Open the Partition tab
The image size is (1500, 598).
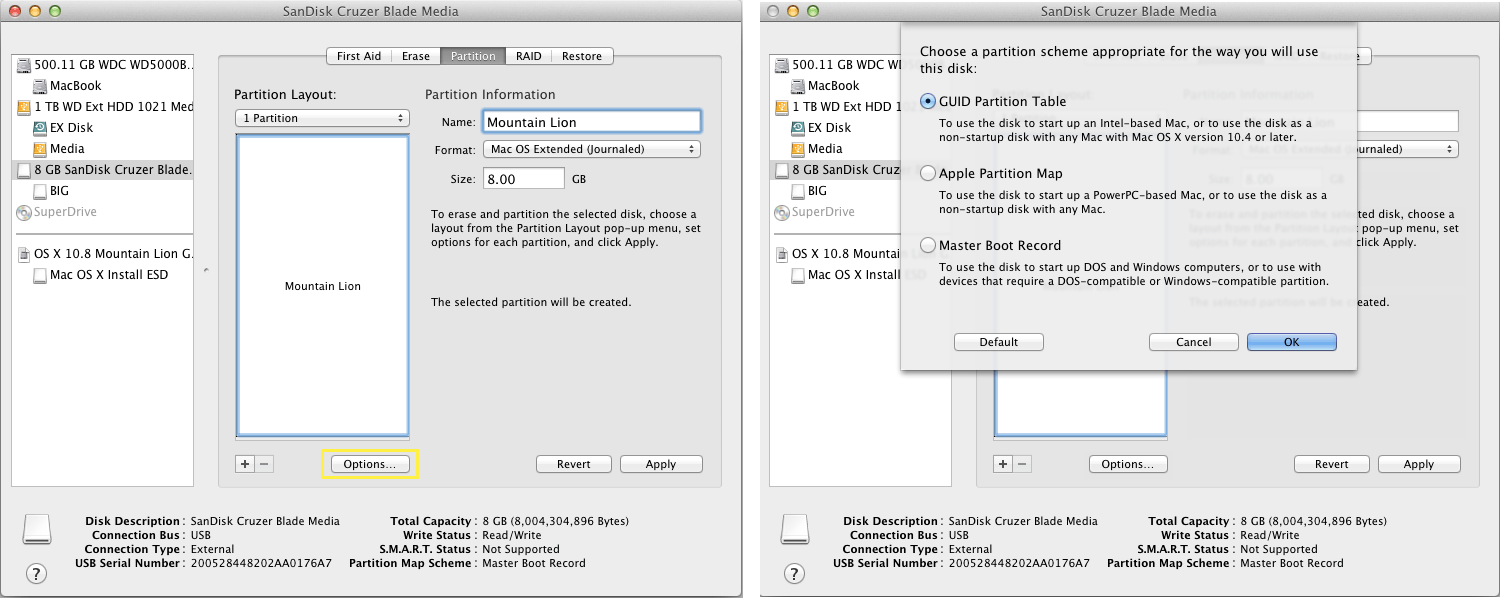tap(473, 56)
